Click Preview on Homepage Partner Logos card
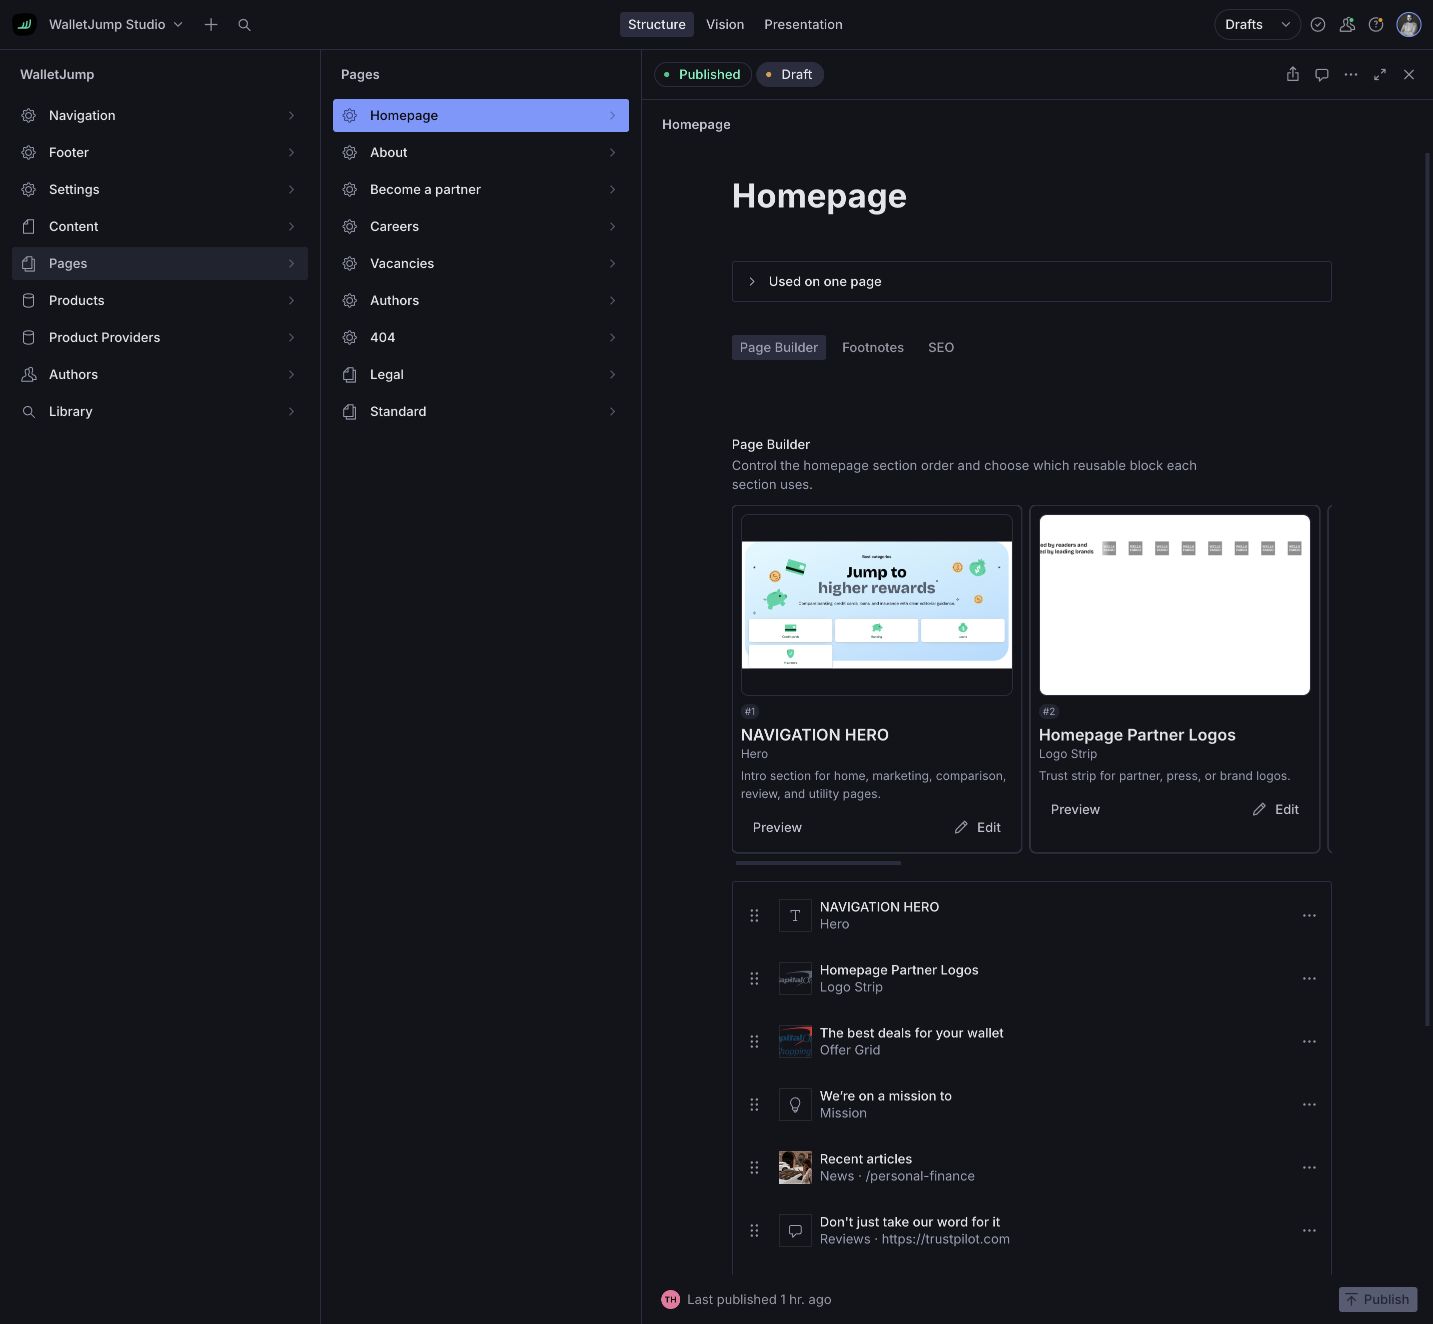Image resolution: width=1433 pixels, height=1324 pixels. point(1075,809)
